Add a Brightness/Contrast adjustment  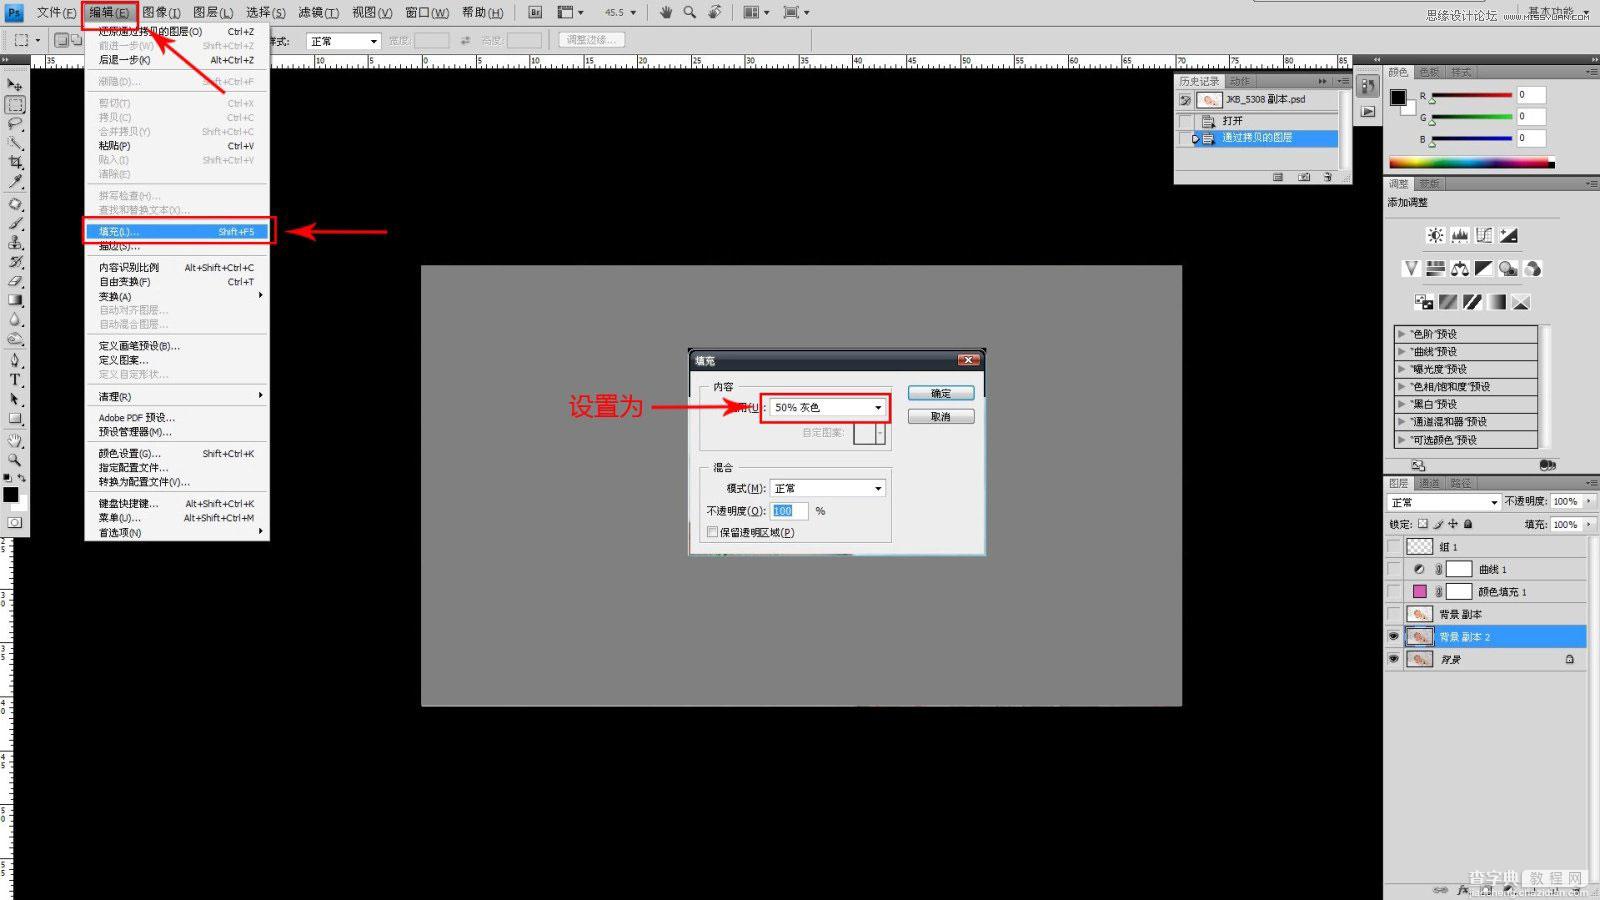click(1435, 236)
